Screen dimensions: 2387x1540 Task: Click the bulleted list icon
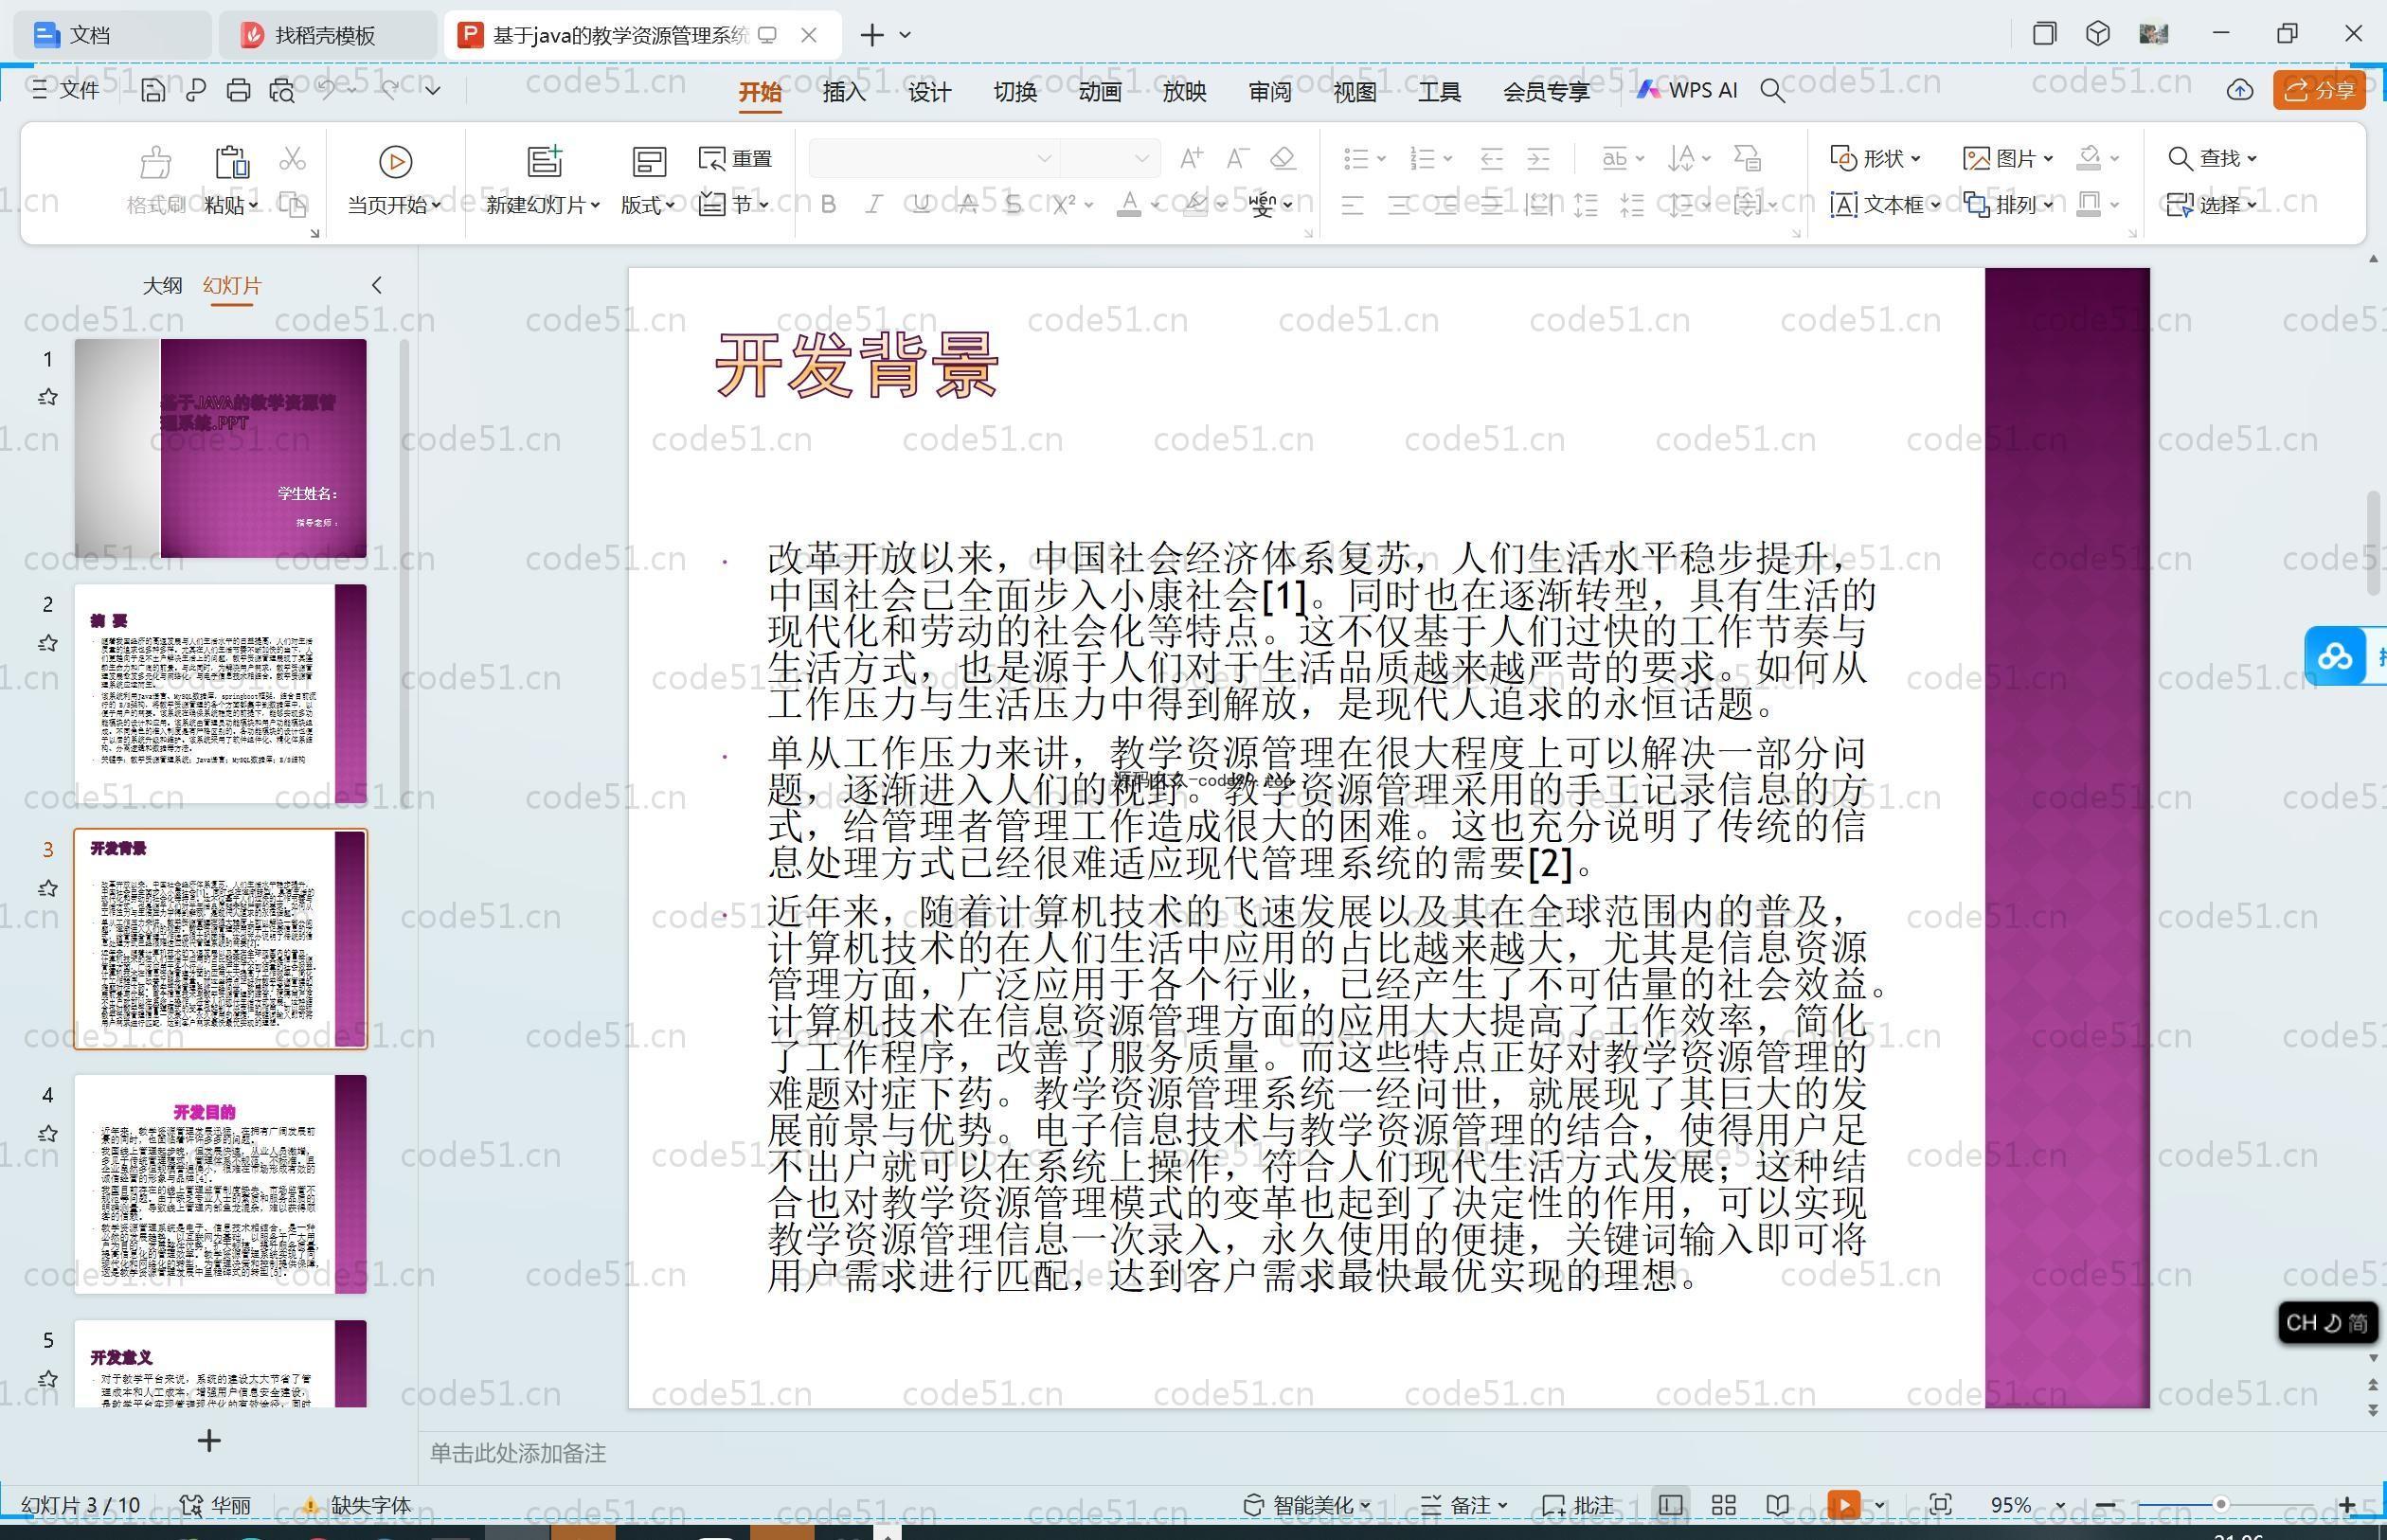click(x=1356, y=158)
